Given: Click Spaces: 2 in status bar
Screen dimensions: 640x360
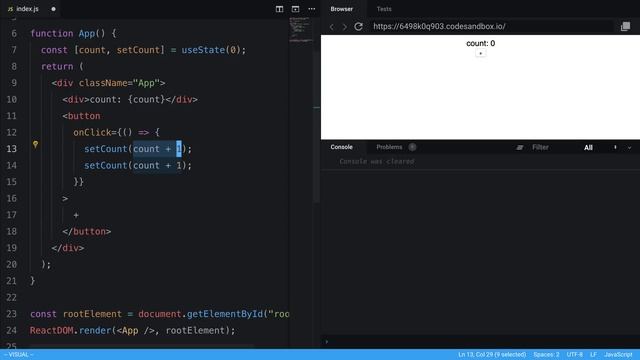Looking at the screenshot, I should coord(546,355).
